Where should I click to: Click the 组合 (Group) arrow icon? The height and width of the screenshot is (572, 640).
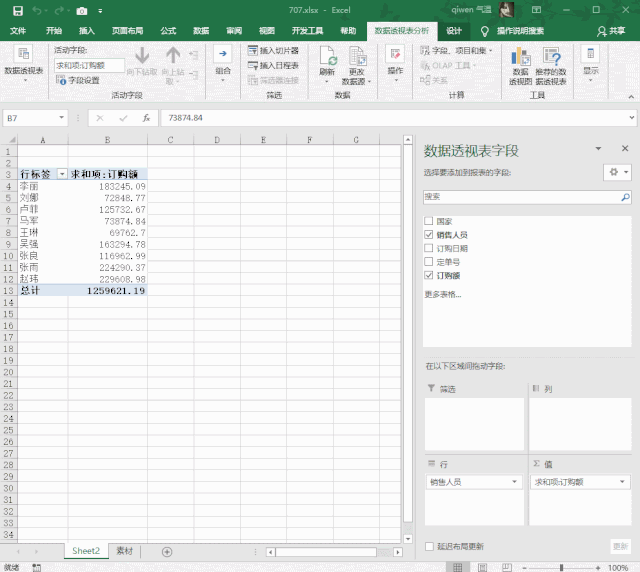pyautogui.click(x=223, y=53)
